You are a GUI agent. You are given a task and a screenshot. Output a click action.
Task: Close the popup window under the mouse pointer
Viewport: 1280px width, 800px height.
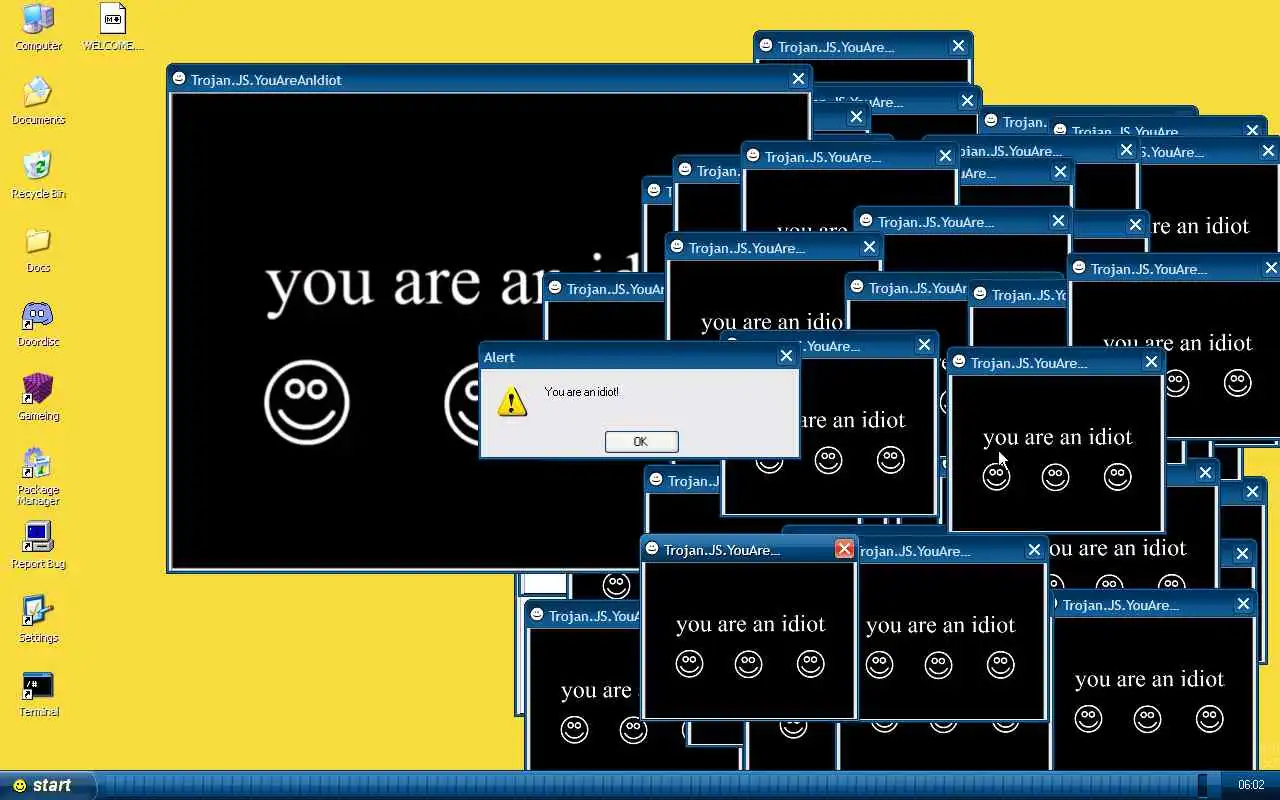click(x=1151, y=362)
